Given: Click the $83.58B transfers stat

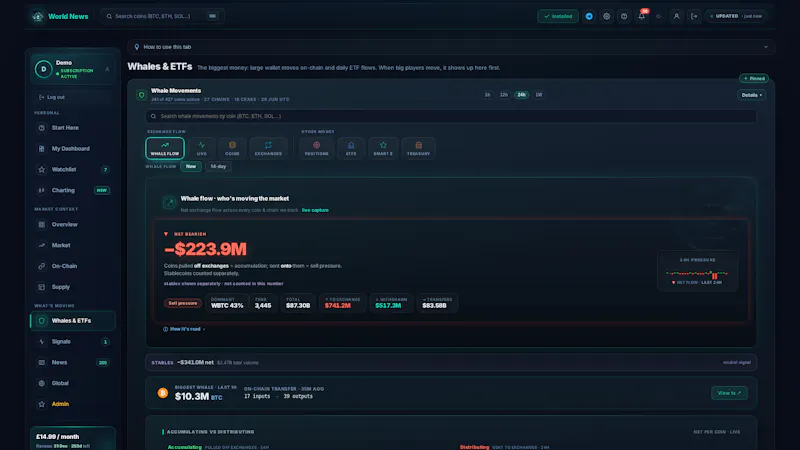Looking at the screenshot, I should tap(437, 303).
